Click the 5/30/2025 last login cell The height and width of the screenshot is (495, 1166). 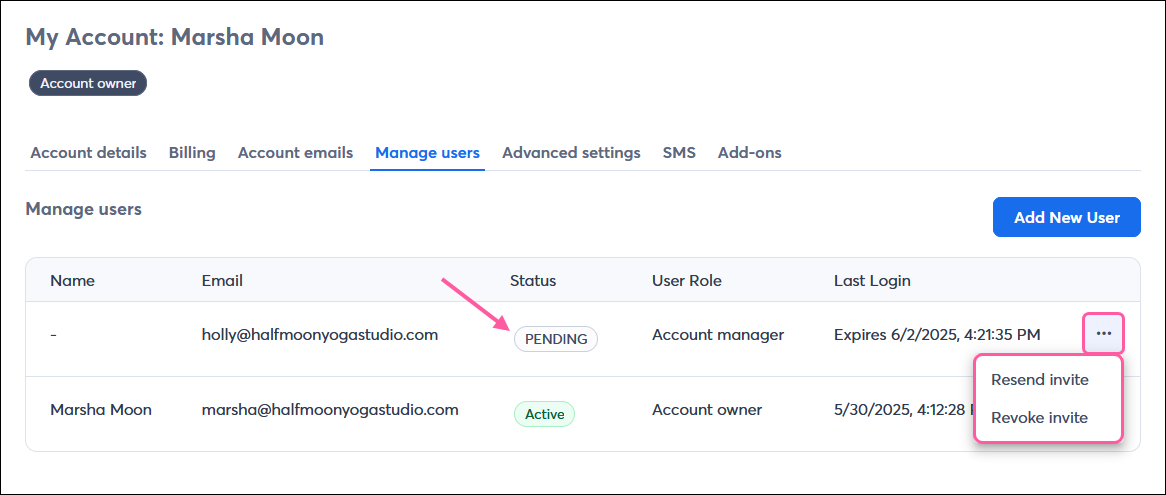pos(904,410)
